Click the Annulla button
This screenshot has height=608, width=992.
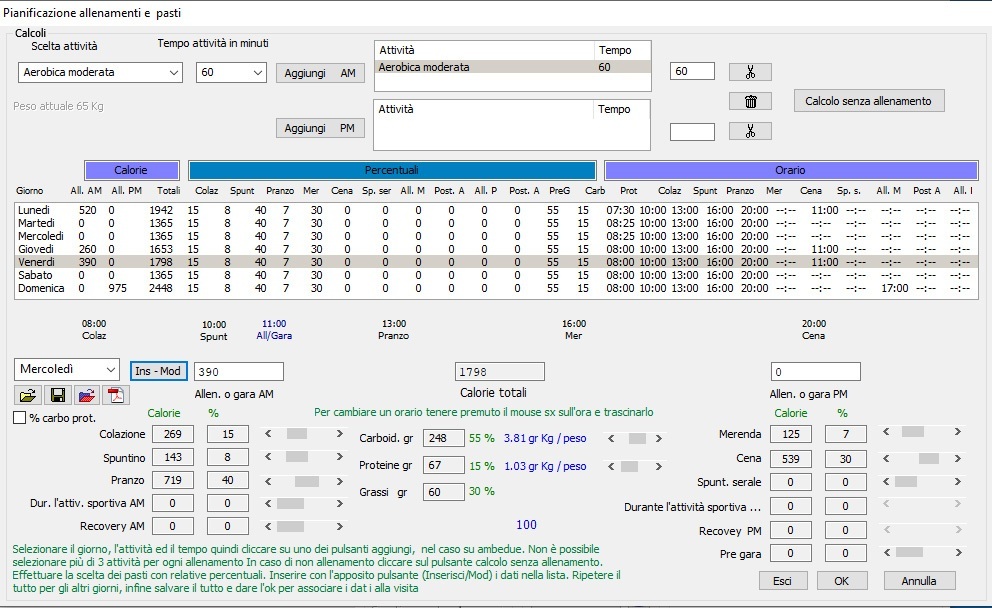pos(919,581)
